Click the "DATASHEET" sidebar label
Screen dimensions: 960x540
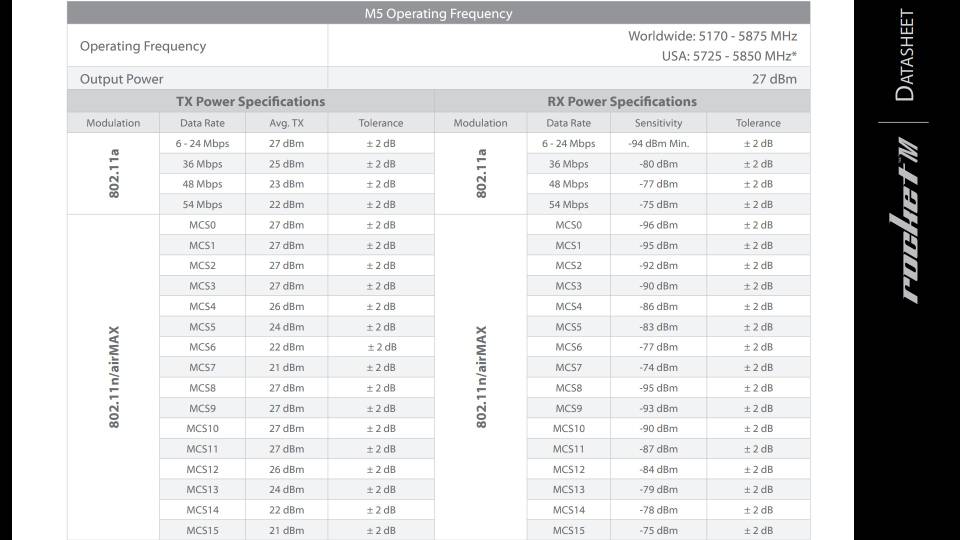pos(904,55)
